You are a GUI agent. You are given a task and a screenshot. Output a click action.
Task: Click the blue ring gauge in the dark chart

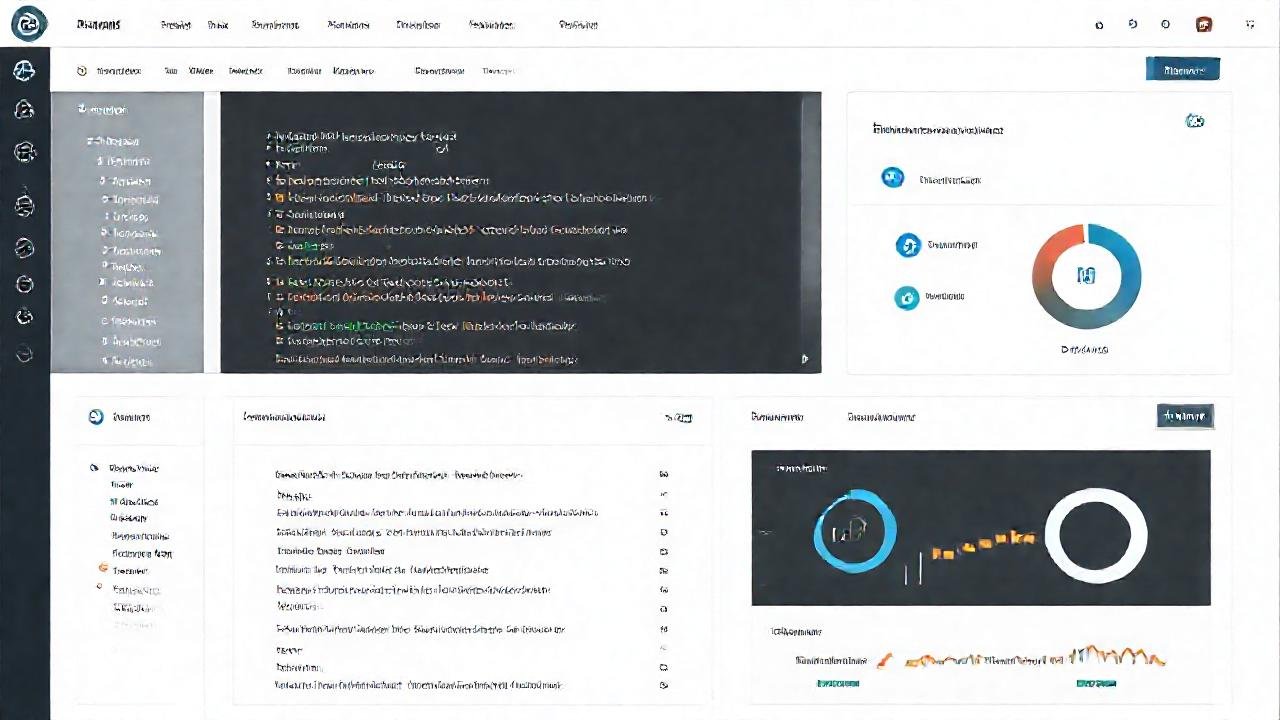coord(855,530)
